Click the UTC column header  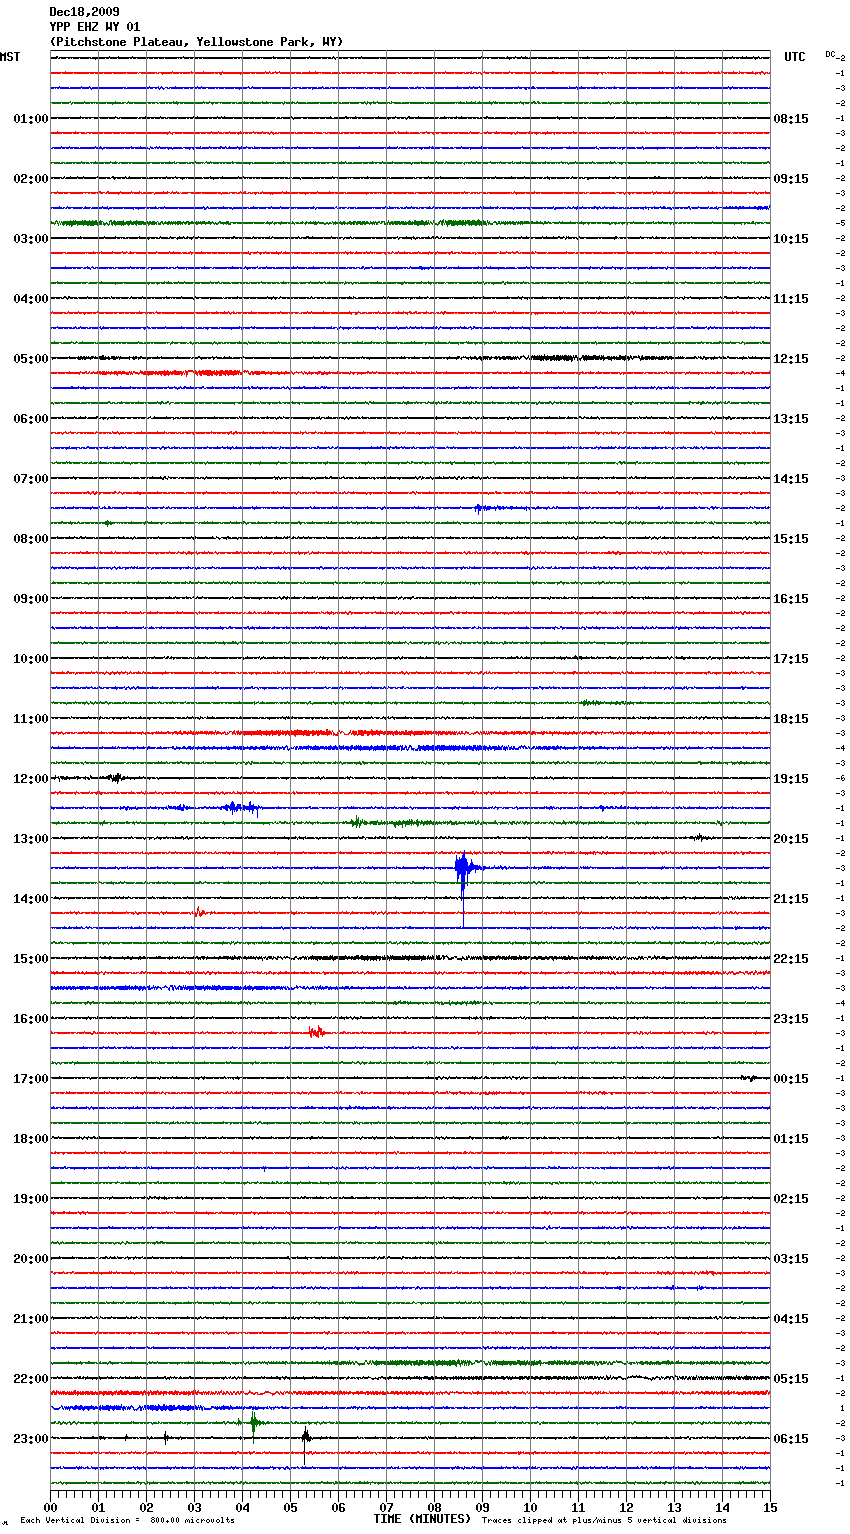(x=795, y=57)
